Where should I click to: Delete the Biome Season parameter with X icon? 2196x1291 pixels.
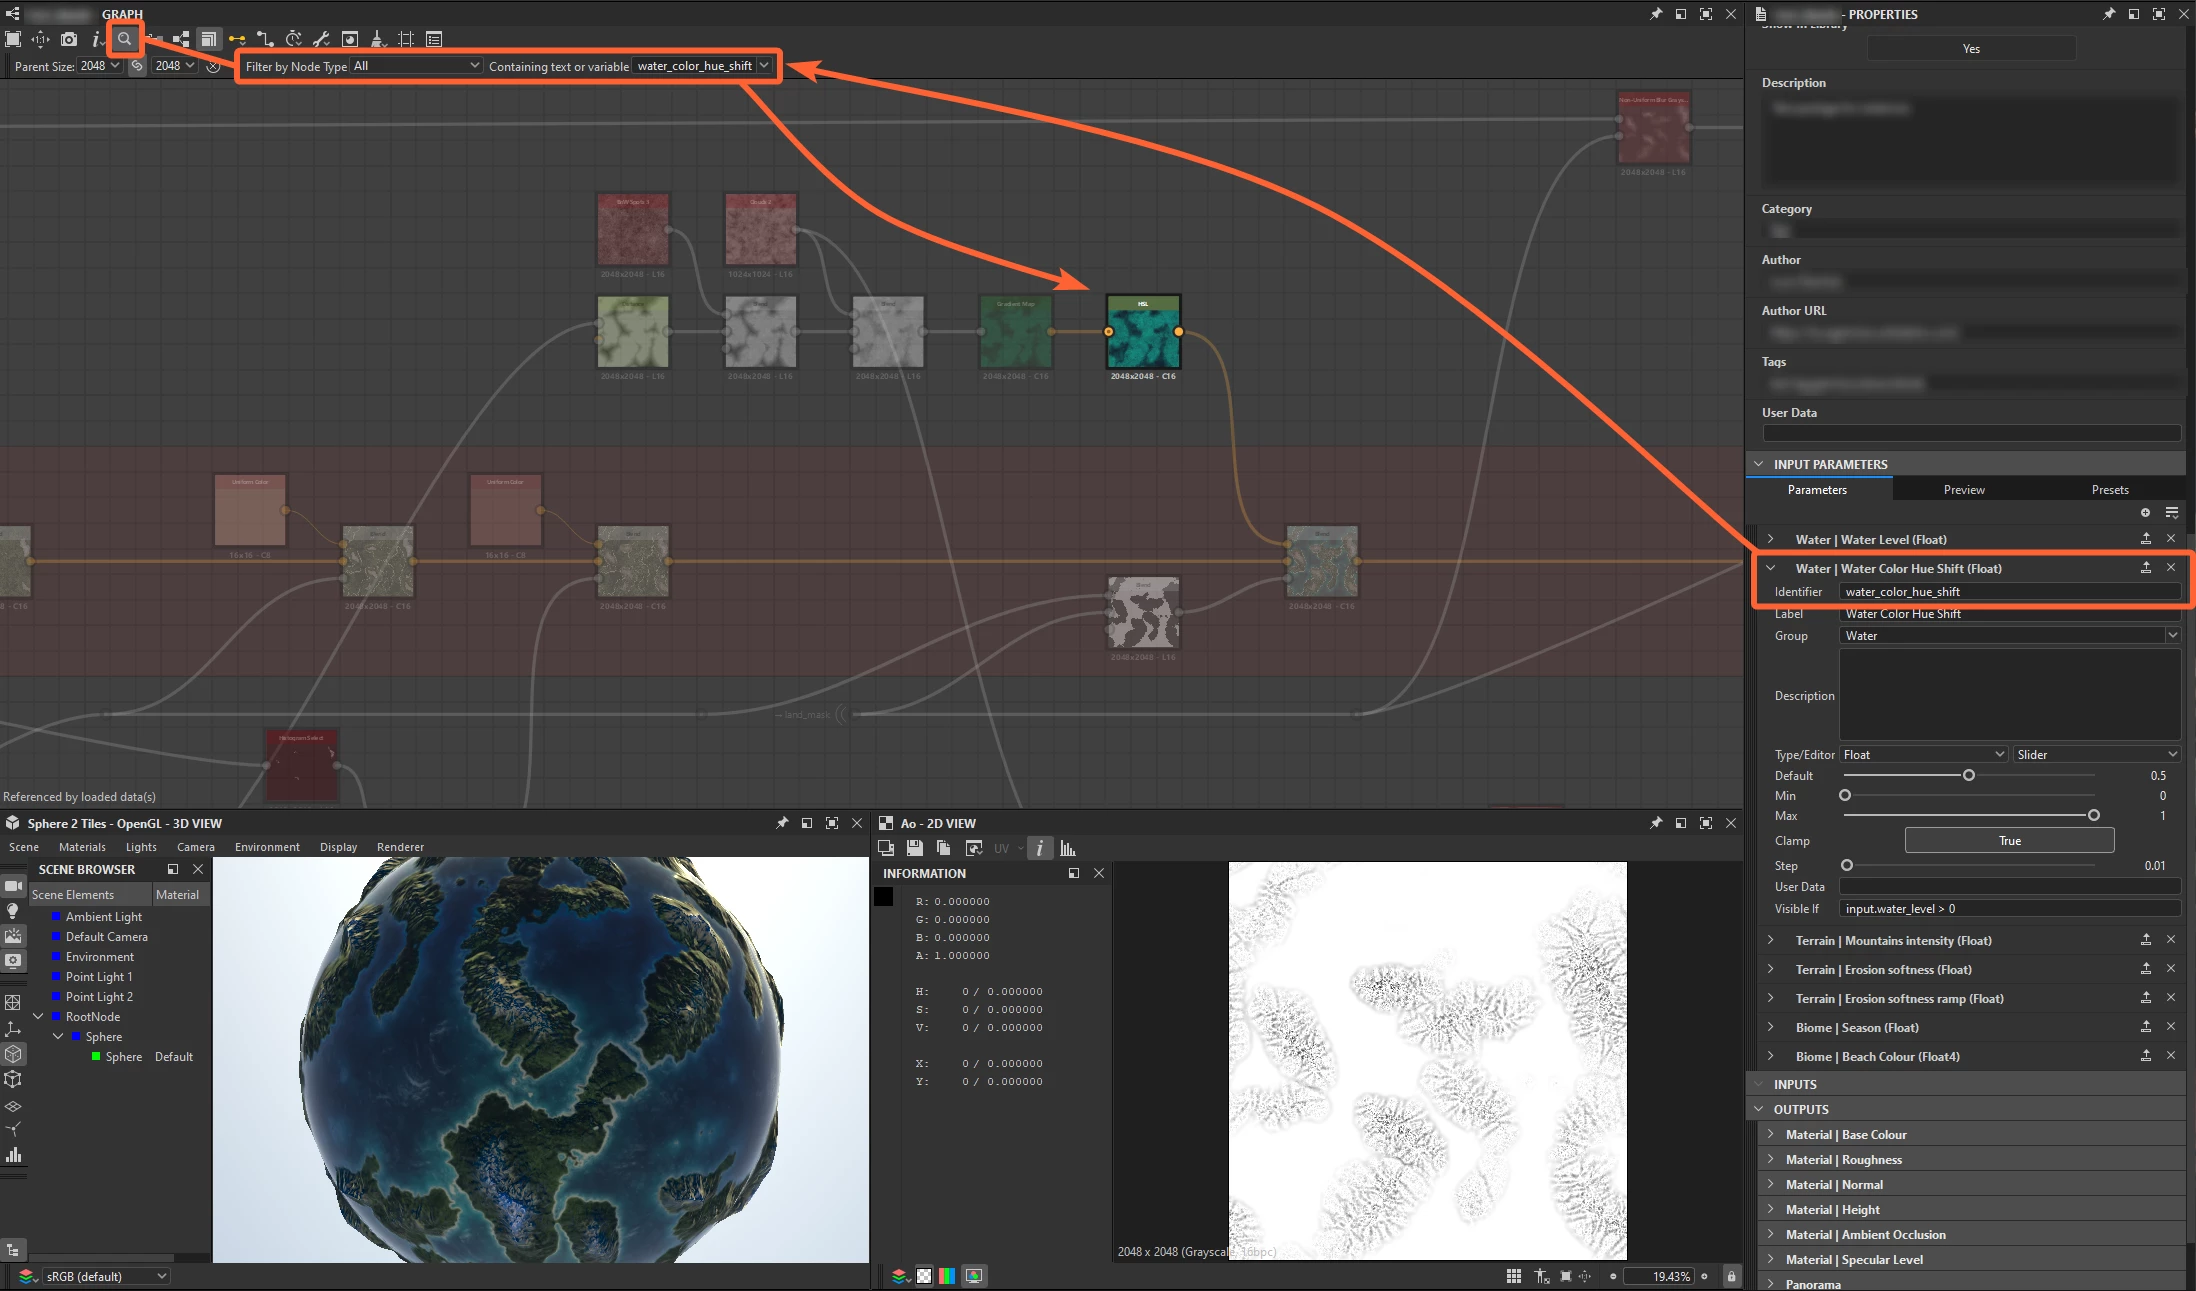[x=2170, y=1027]
